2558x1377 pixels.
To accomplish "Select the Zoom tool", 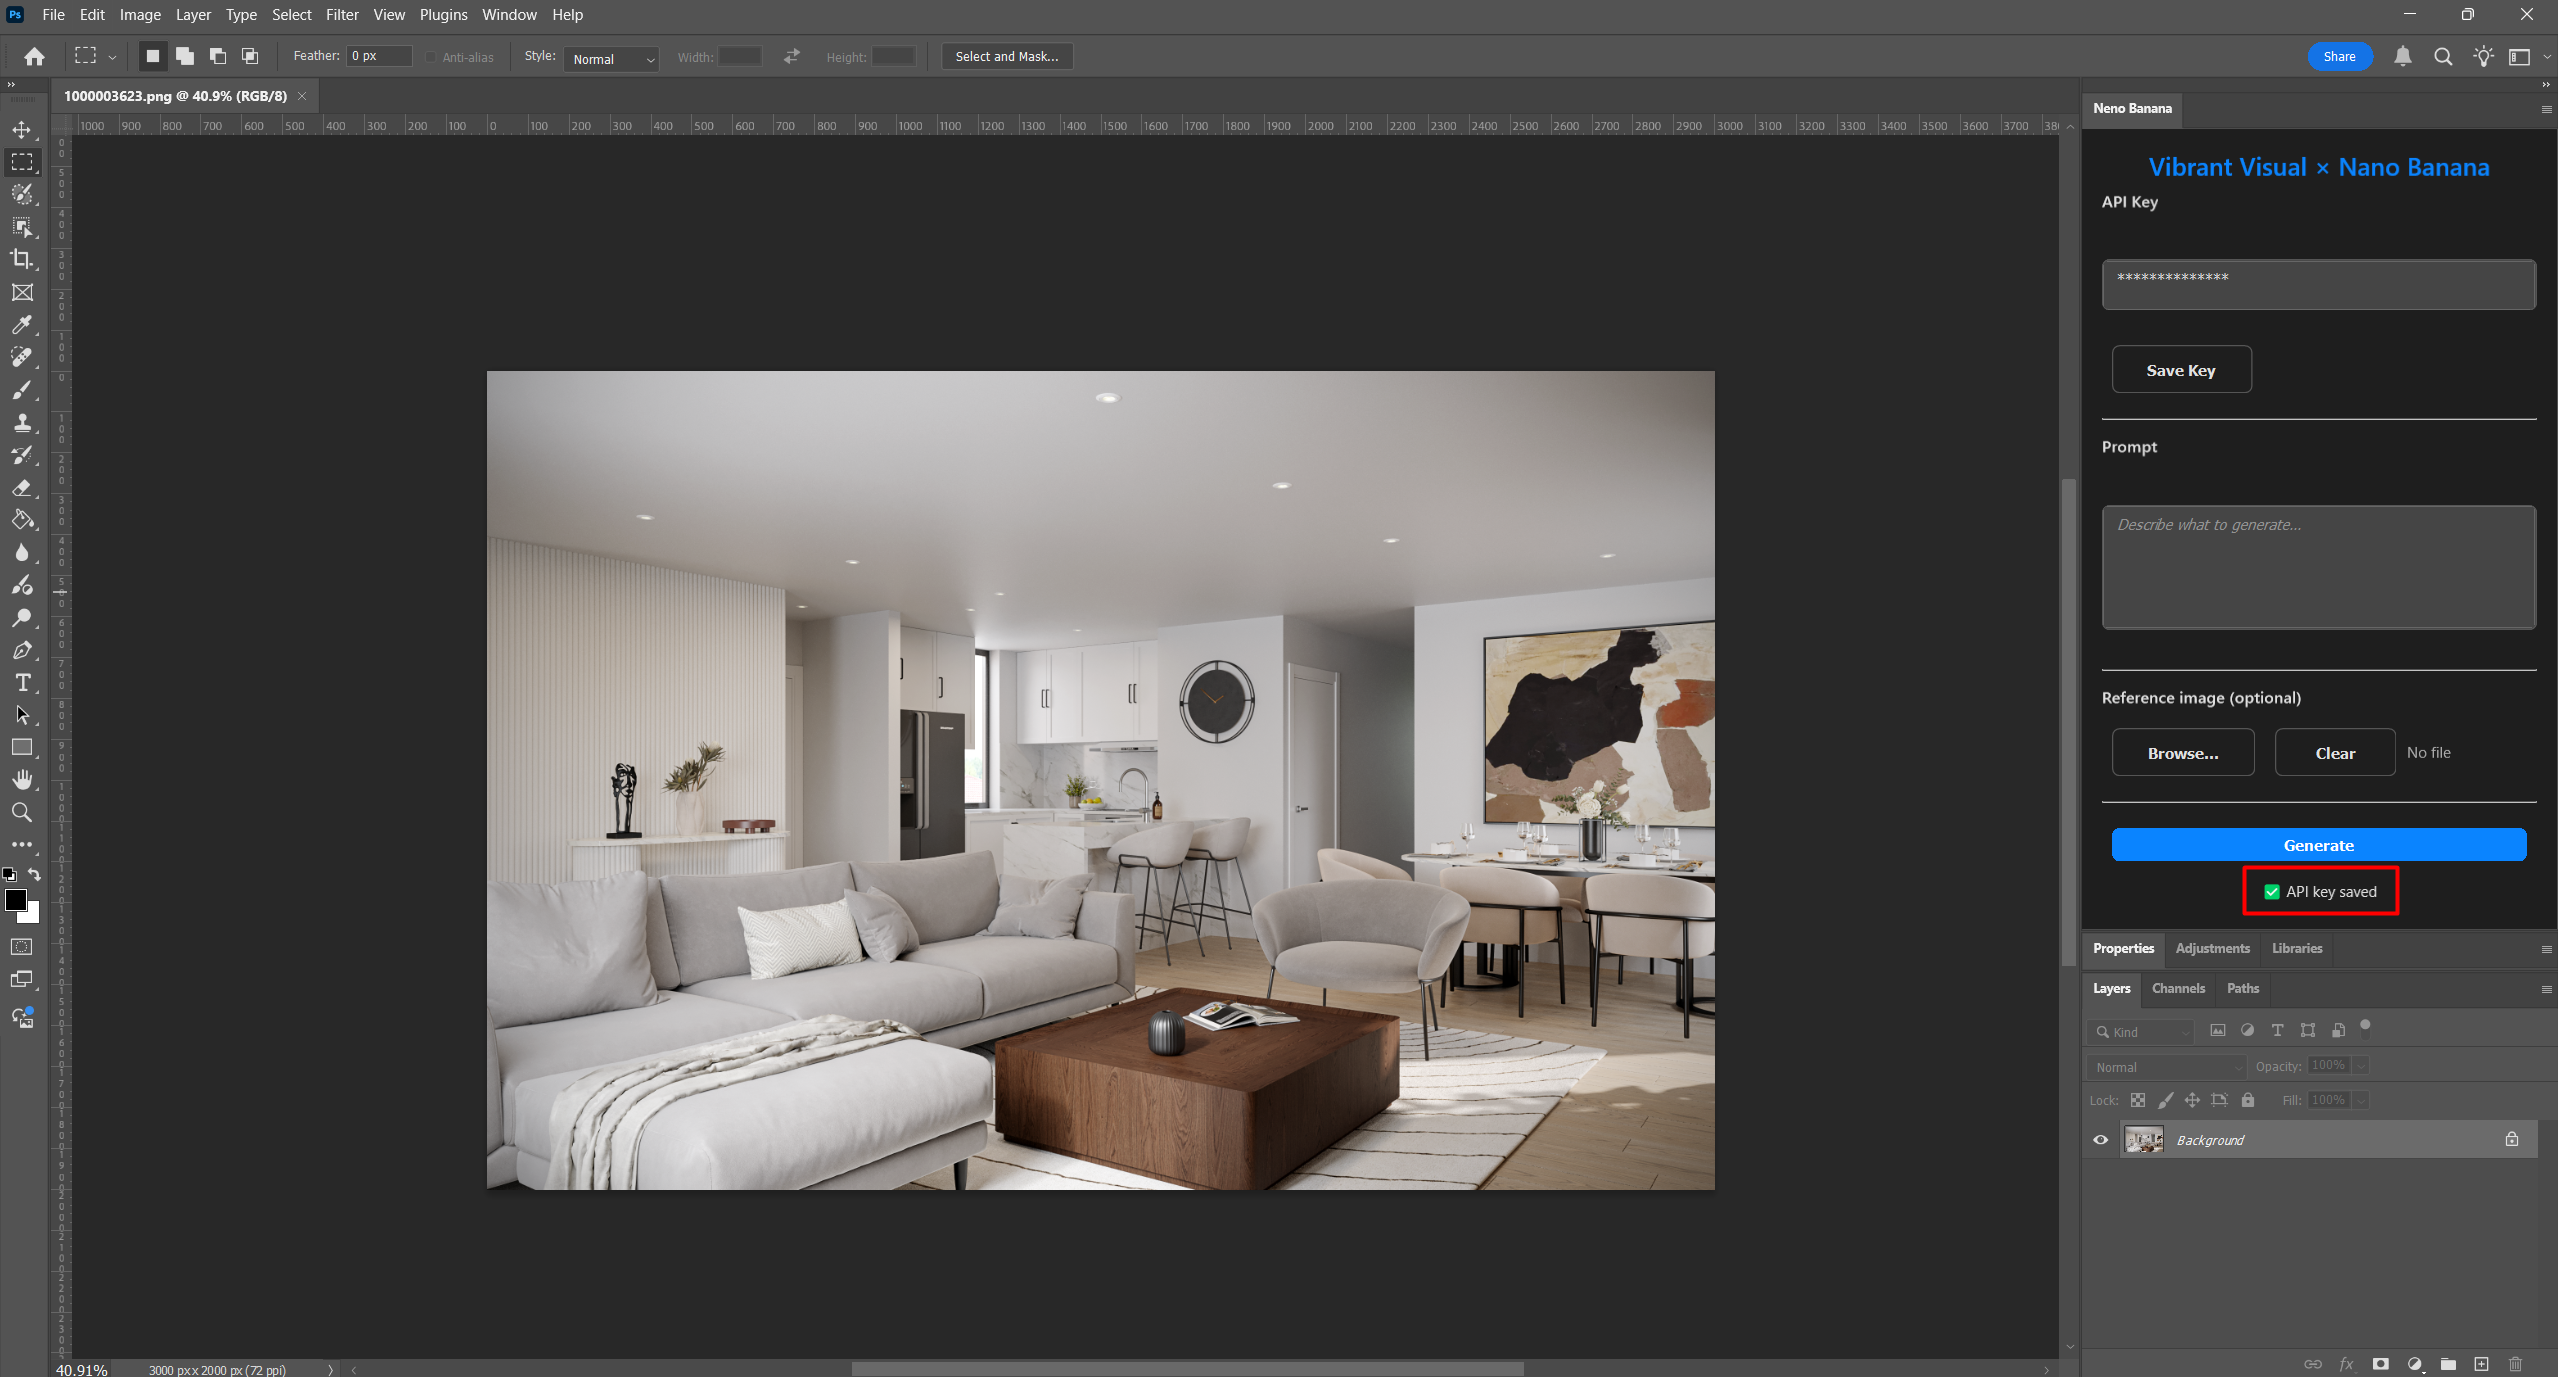I will pyautogui.click(x=22, y=812).
